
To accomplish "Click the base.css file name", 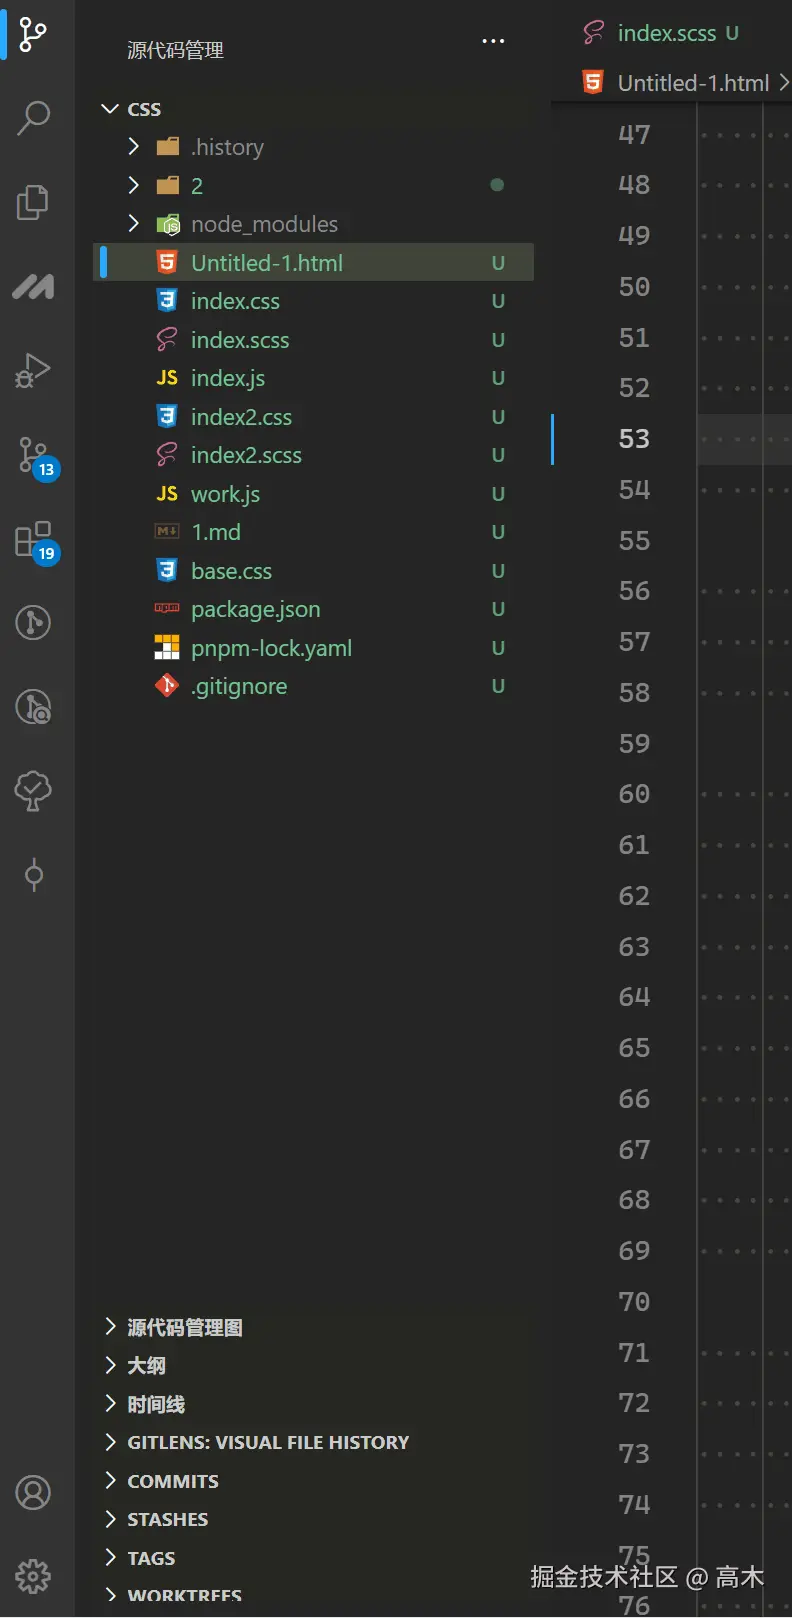I will (231, 571).
